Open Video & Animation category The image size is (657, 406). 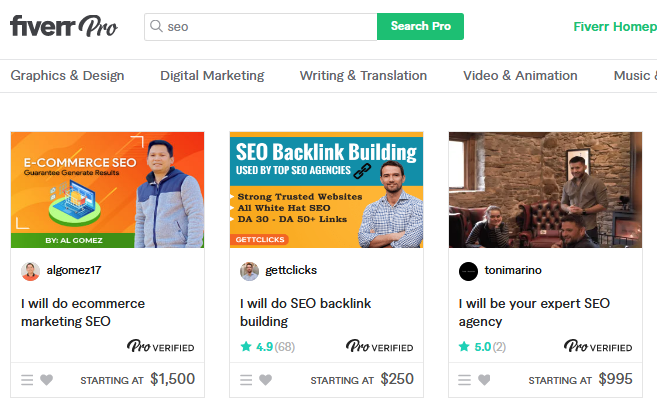[520, 75]
